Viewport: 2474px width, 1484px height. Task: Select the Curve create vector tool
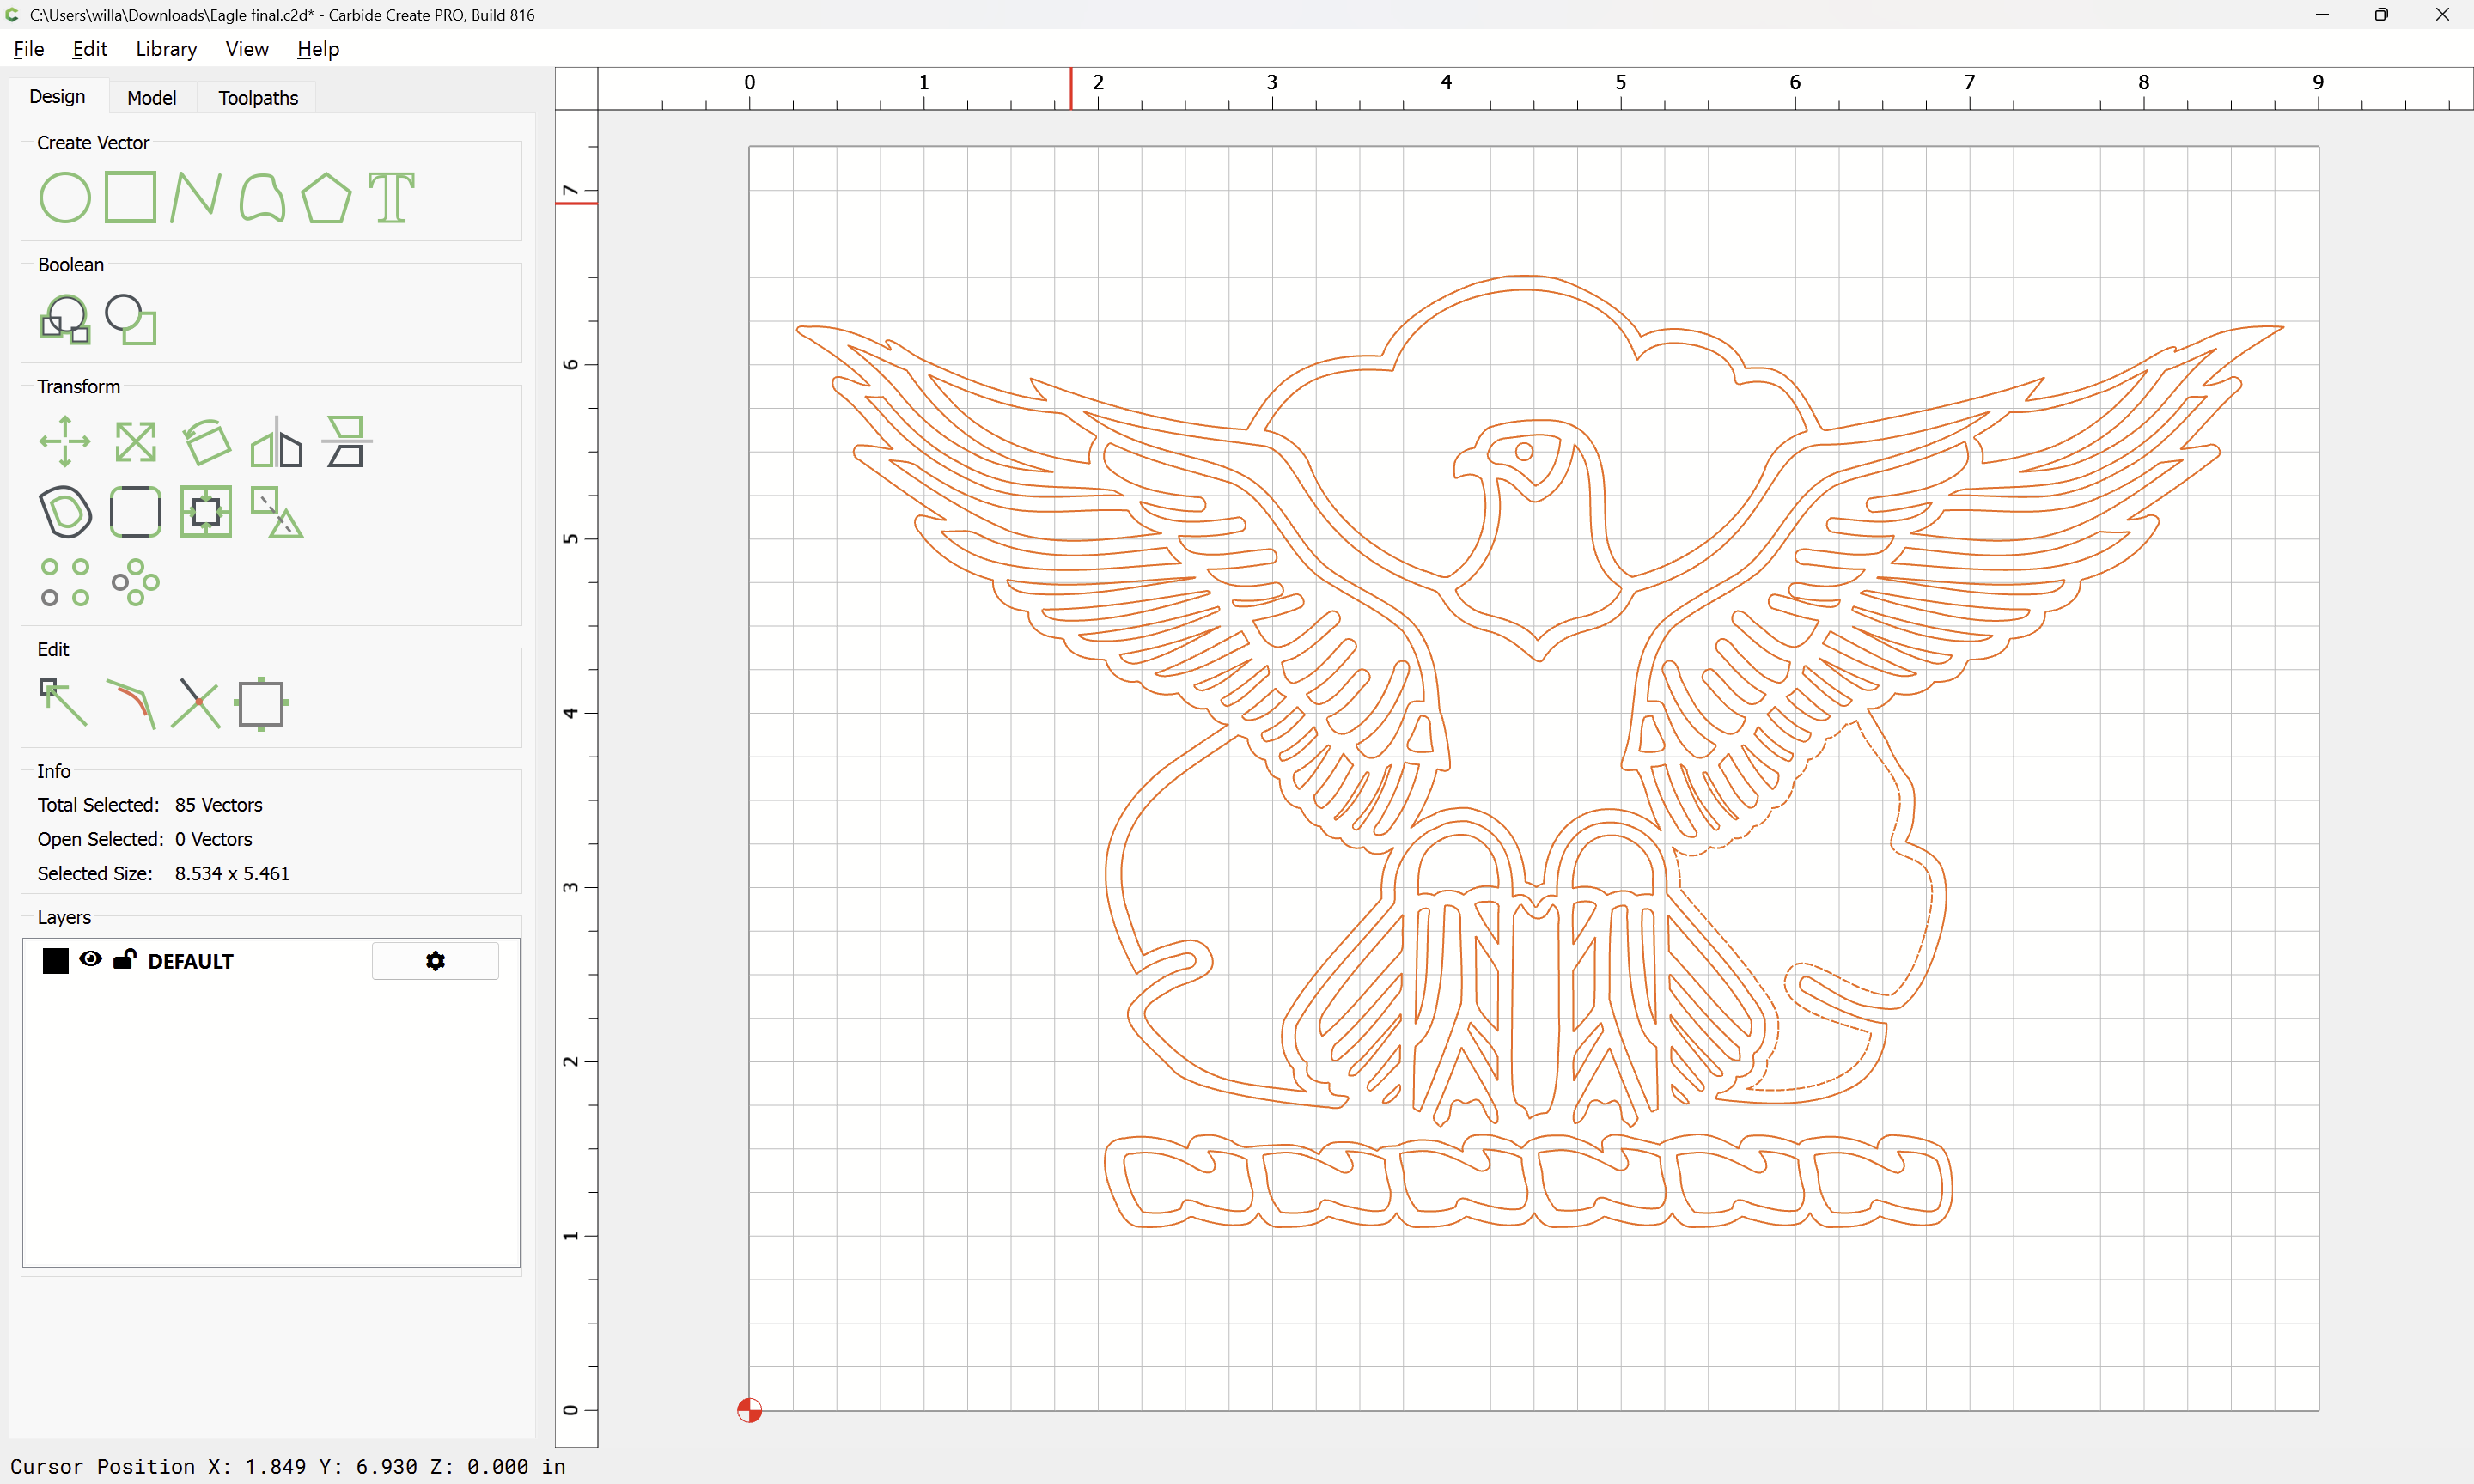261,197
